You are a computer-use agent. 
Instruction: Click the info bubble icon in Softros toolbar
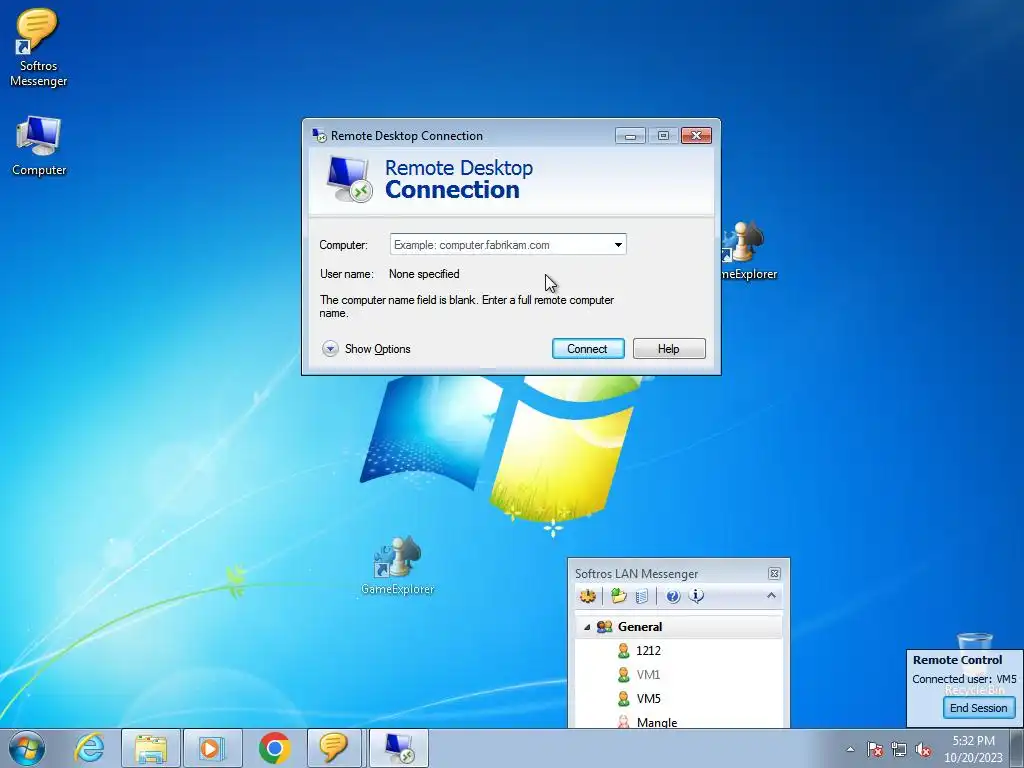point(696,596)
